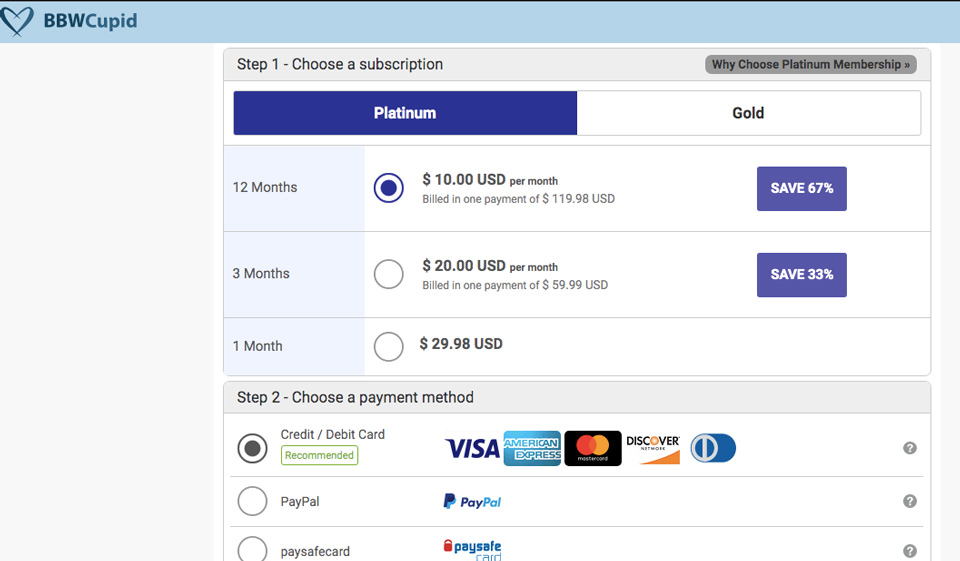The height and width of the screenshot is (561, 960).
Task: Click the SAVE 67% badge
Action: click(x=801, y=188)
